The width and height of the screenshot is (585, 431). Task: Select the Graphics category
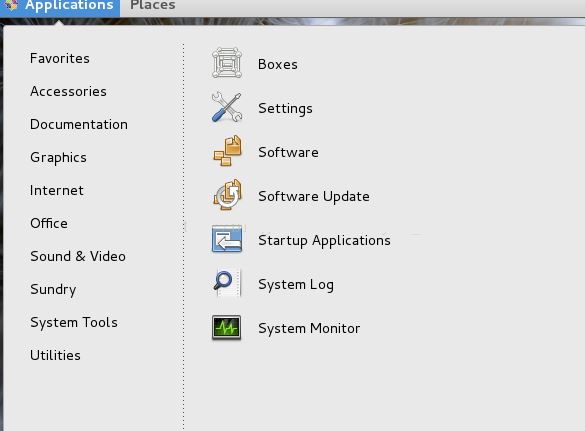pyautogui.click(x=58, y=157)
